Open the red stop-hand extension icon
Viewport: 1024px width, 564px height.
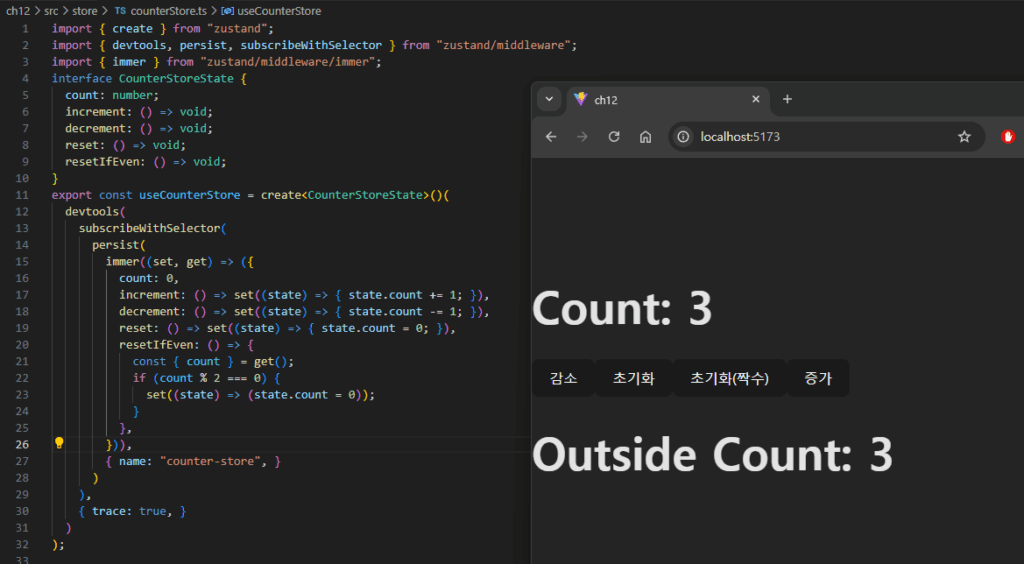pyautogui.click(x=1007, y=137)
